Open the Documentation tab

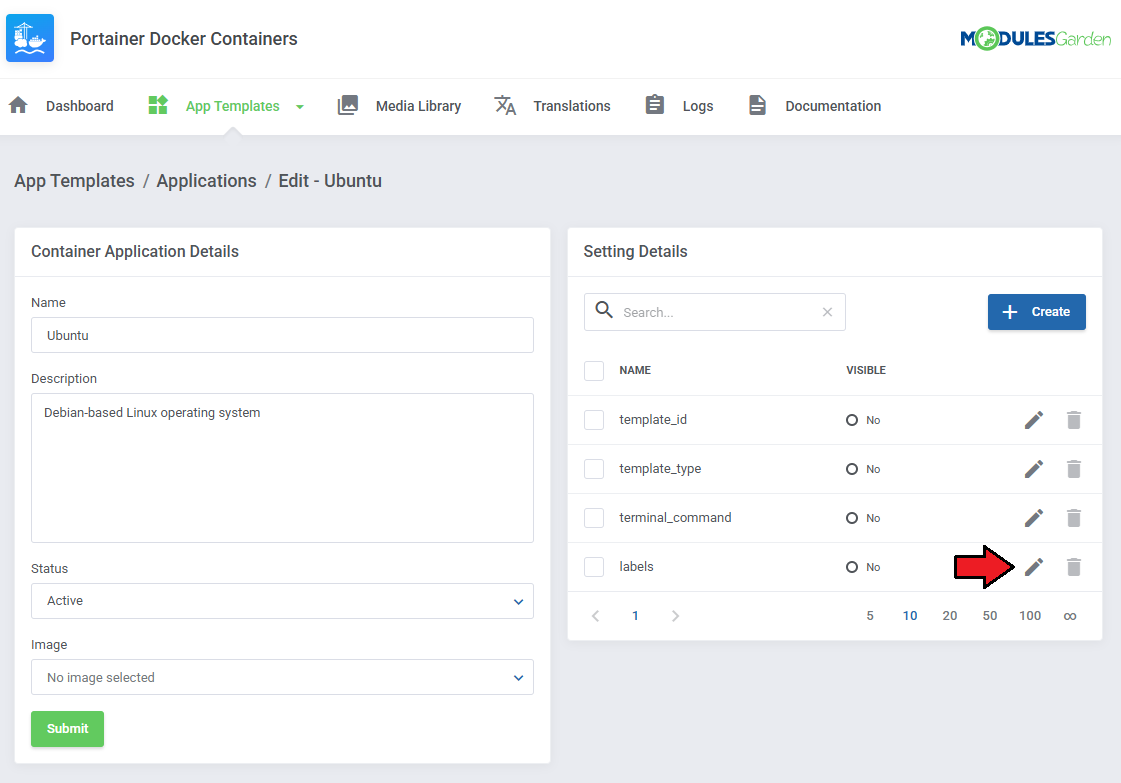click(833, 106)
